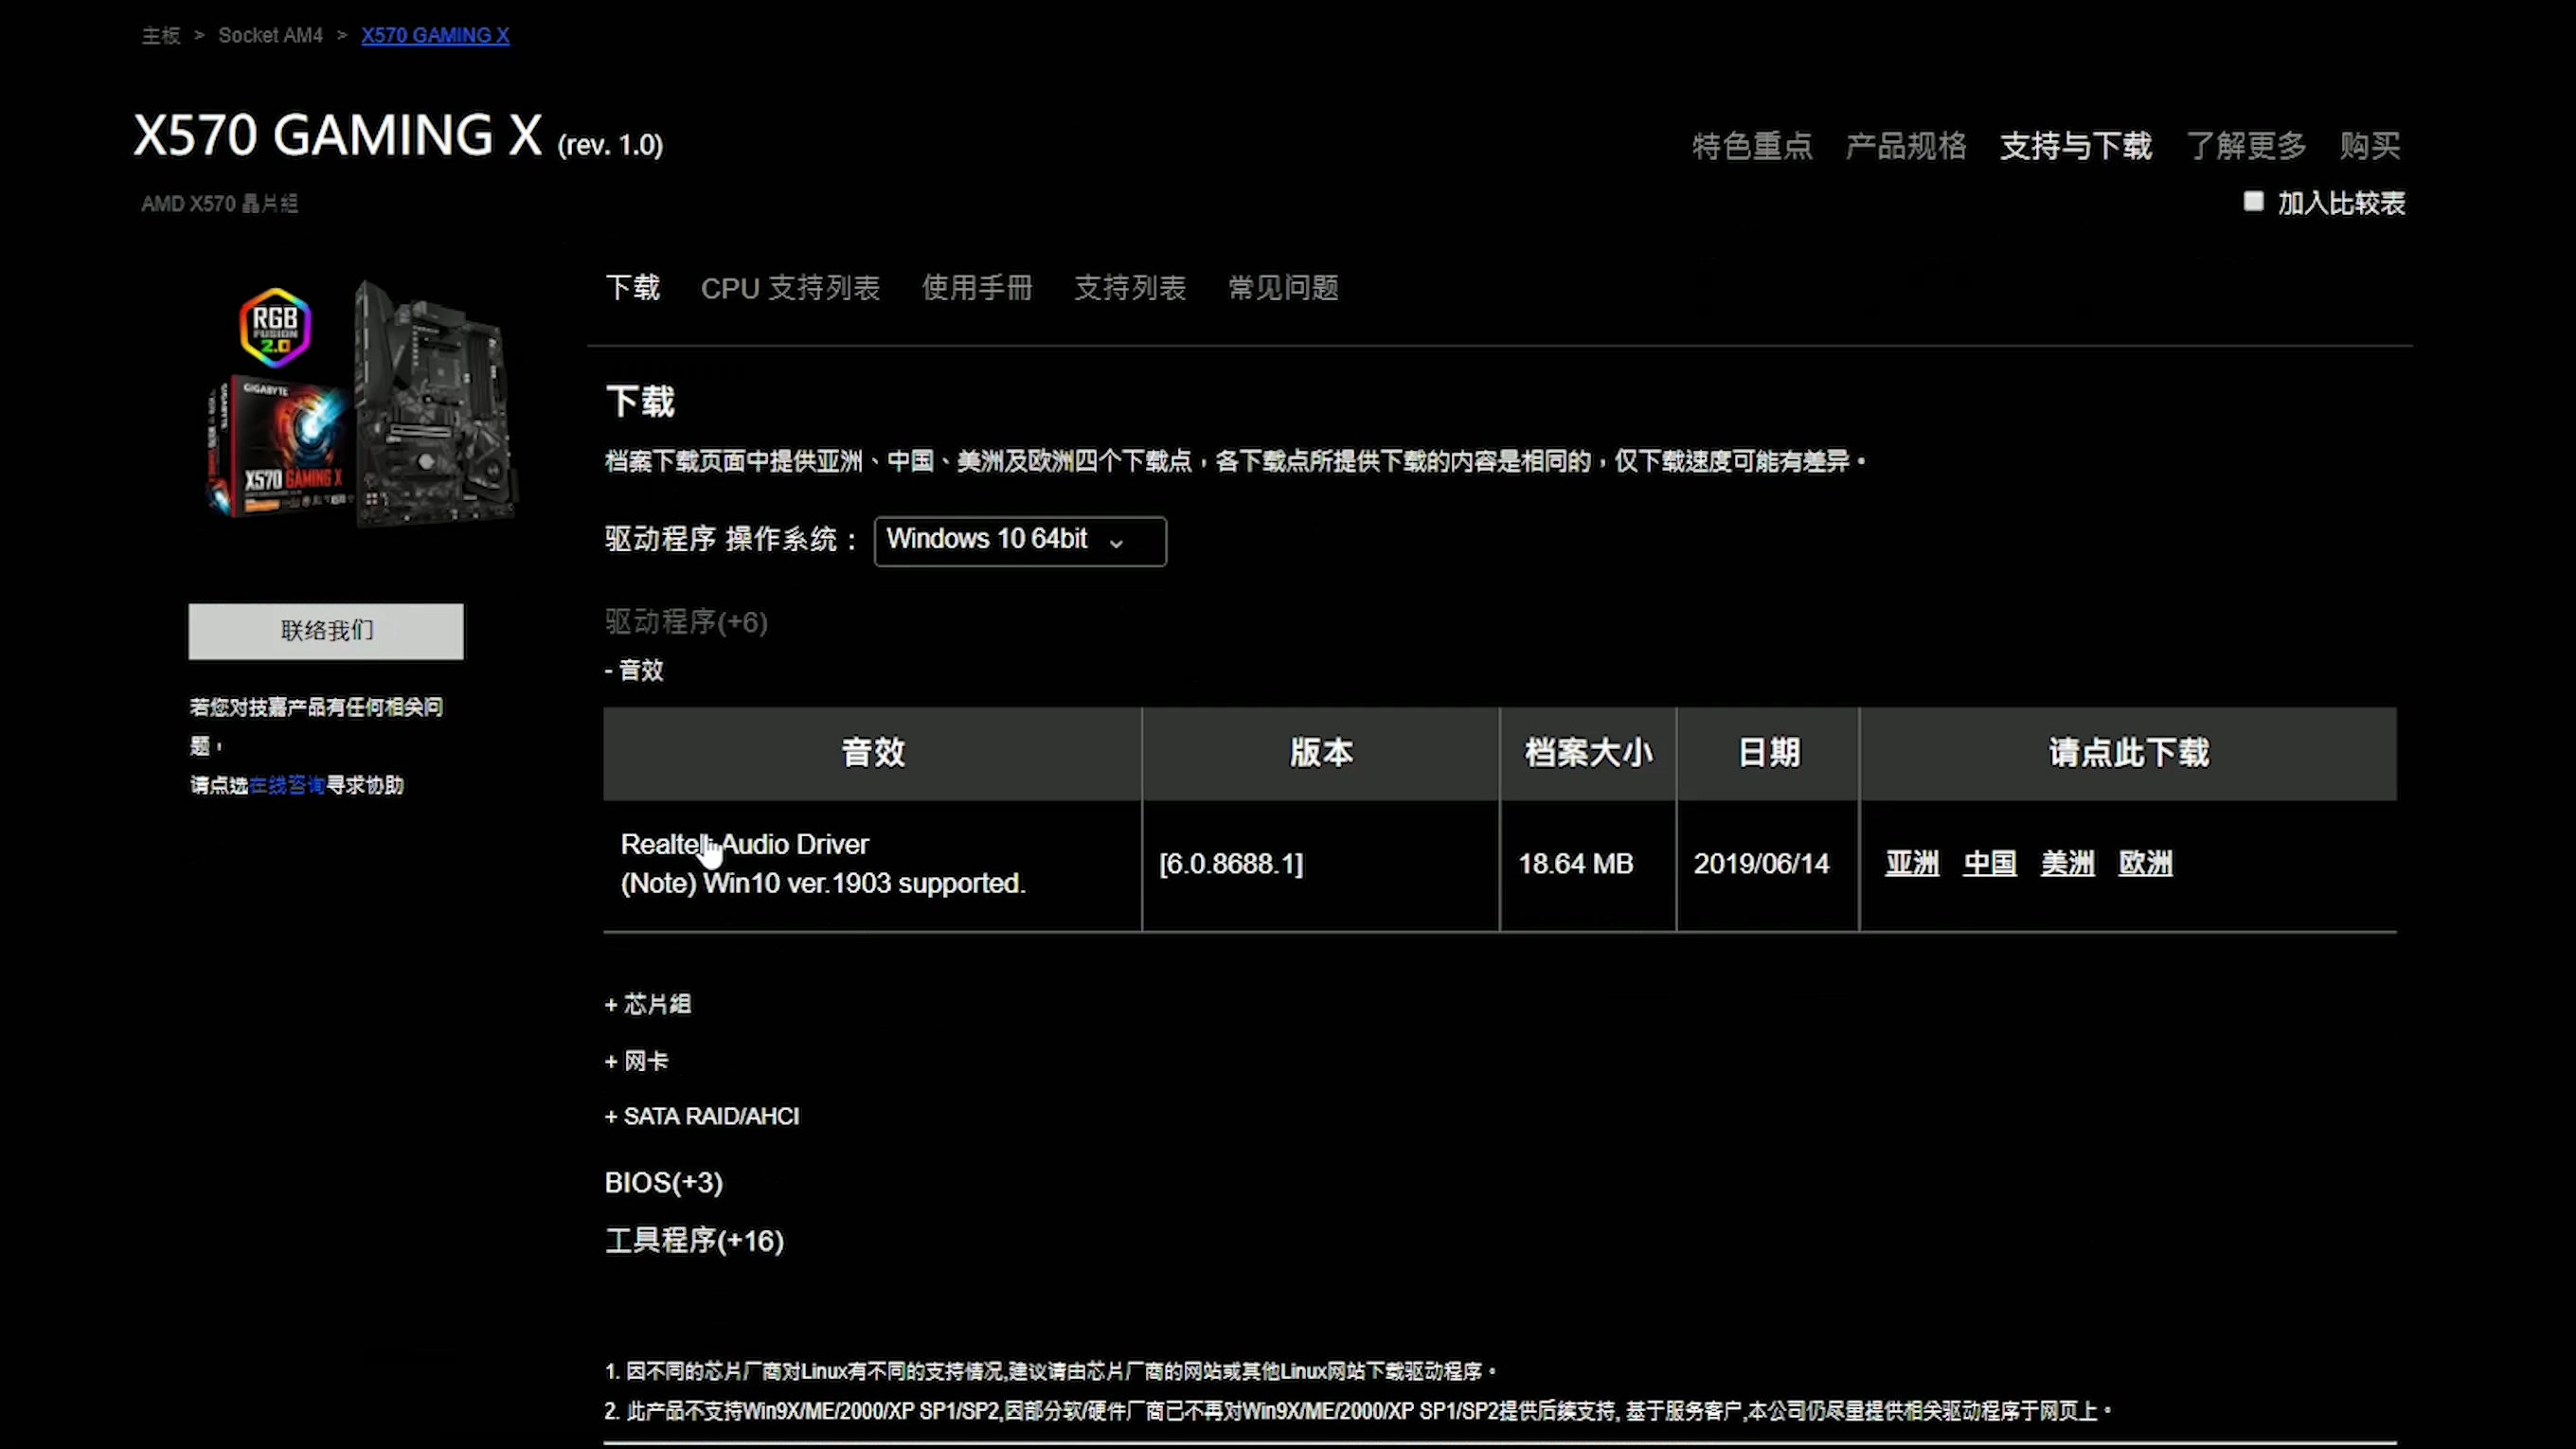Expand the 工具程序(+16) utilities section
This screenshot has height=1449, width=2576.
[x=694, y=1241]
